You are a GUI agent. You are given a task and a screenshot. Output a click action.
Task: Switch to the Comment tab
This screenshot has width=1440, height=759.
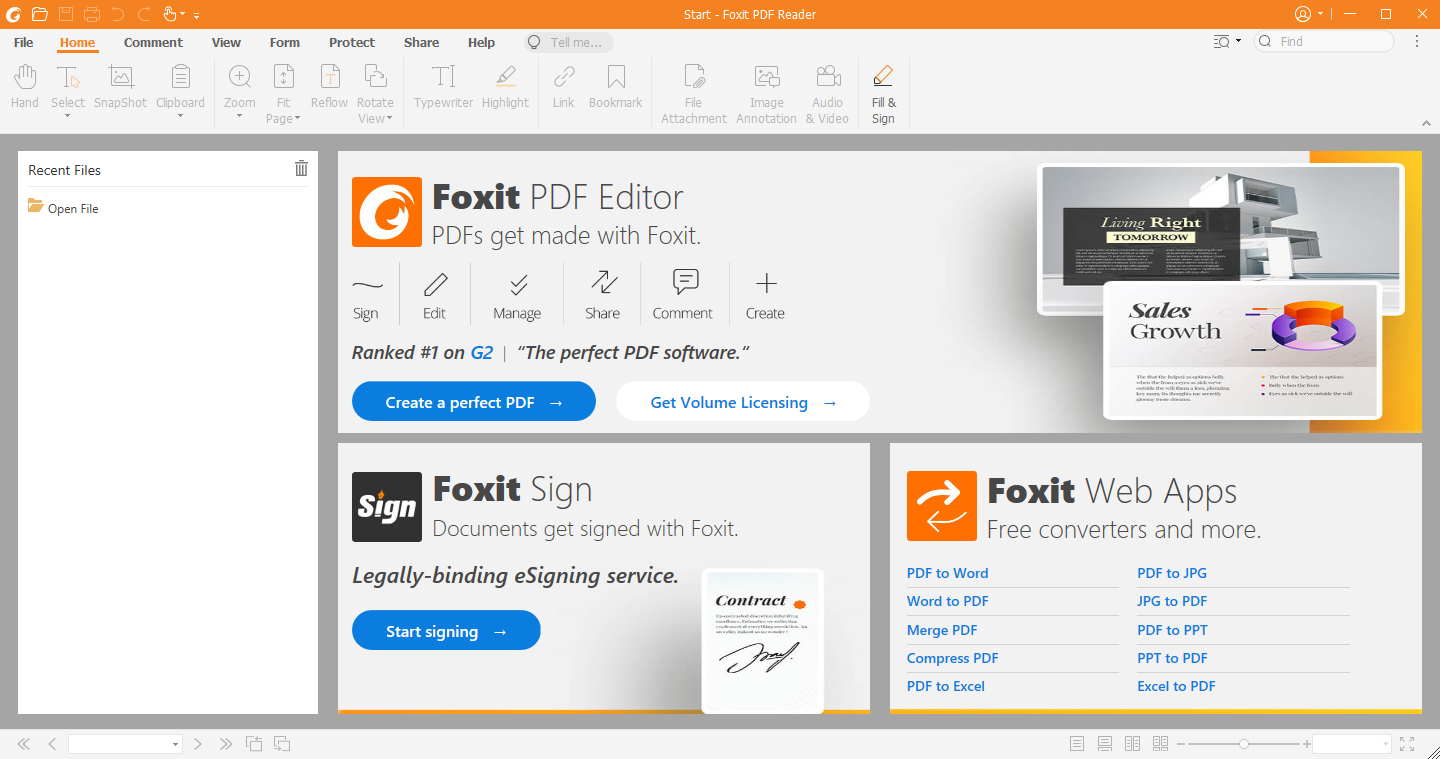point(153,42)
